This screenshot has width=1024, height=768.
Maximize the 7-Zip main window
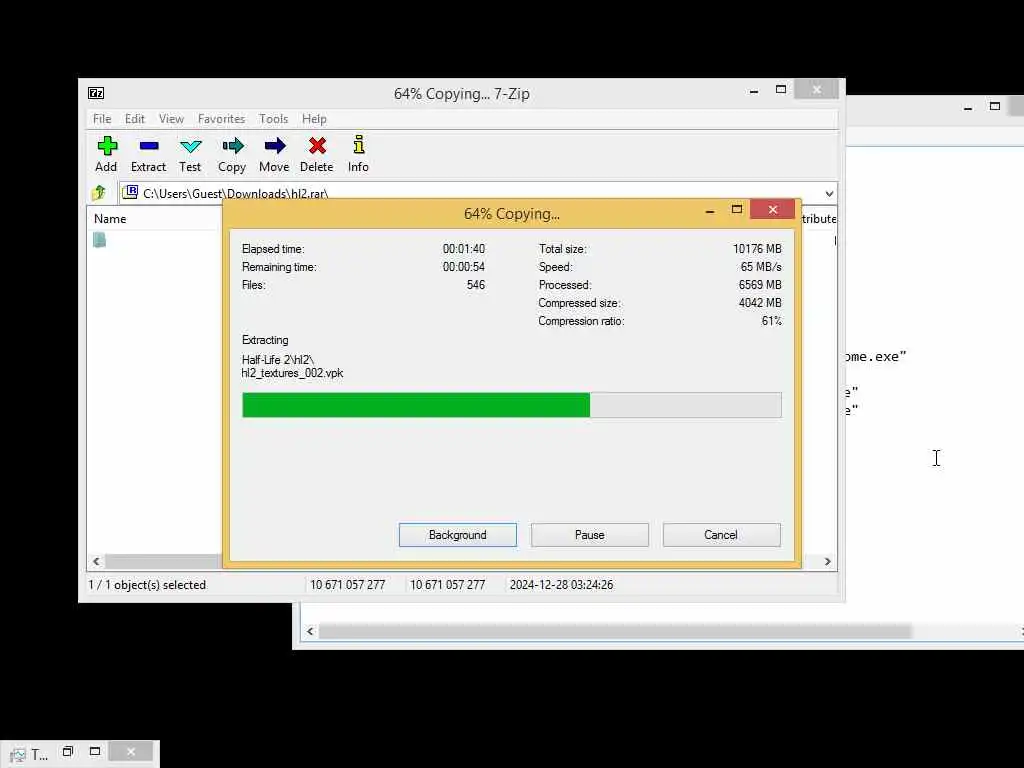point(781,89)
